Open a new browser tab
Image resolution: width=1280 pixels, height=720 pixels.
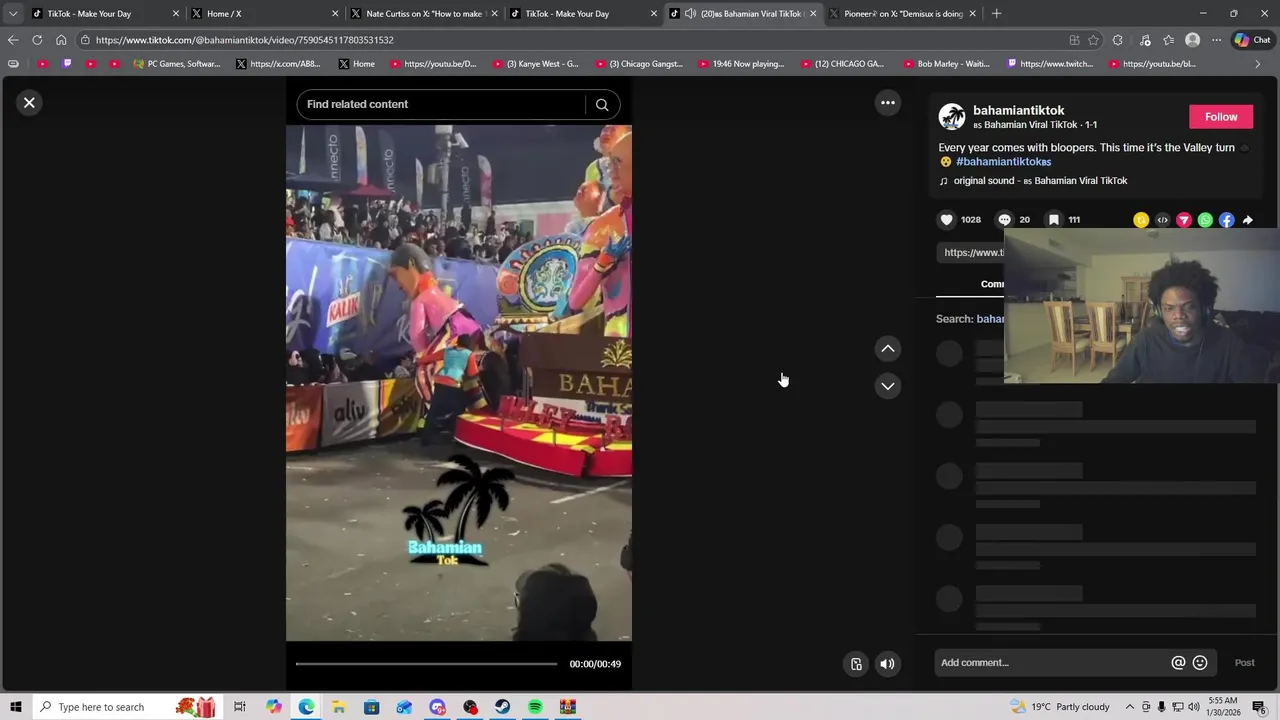(996, 14)
